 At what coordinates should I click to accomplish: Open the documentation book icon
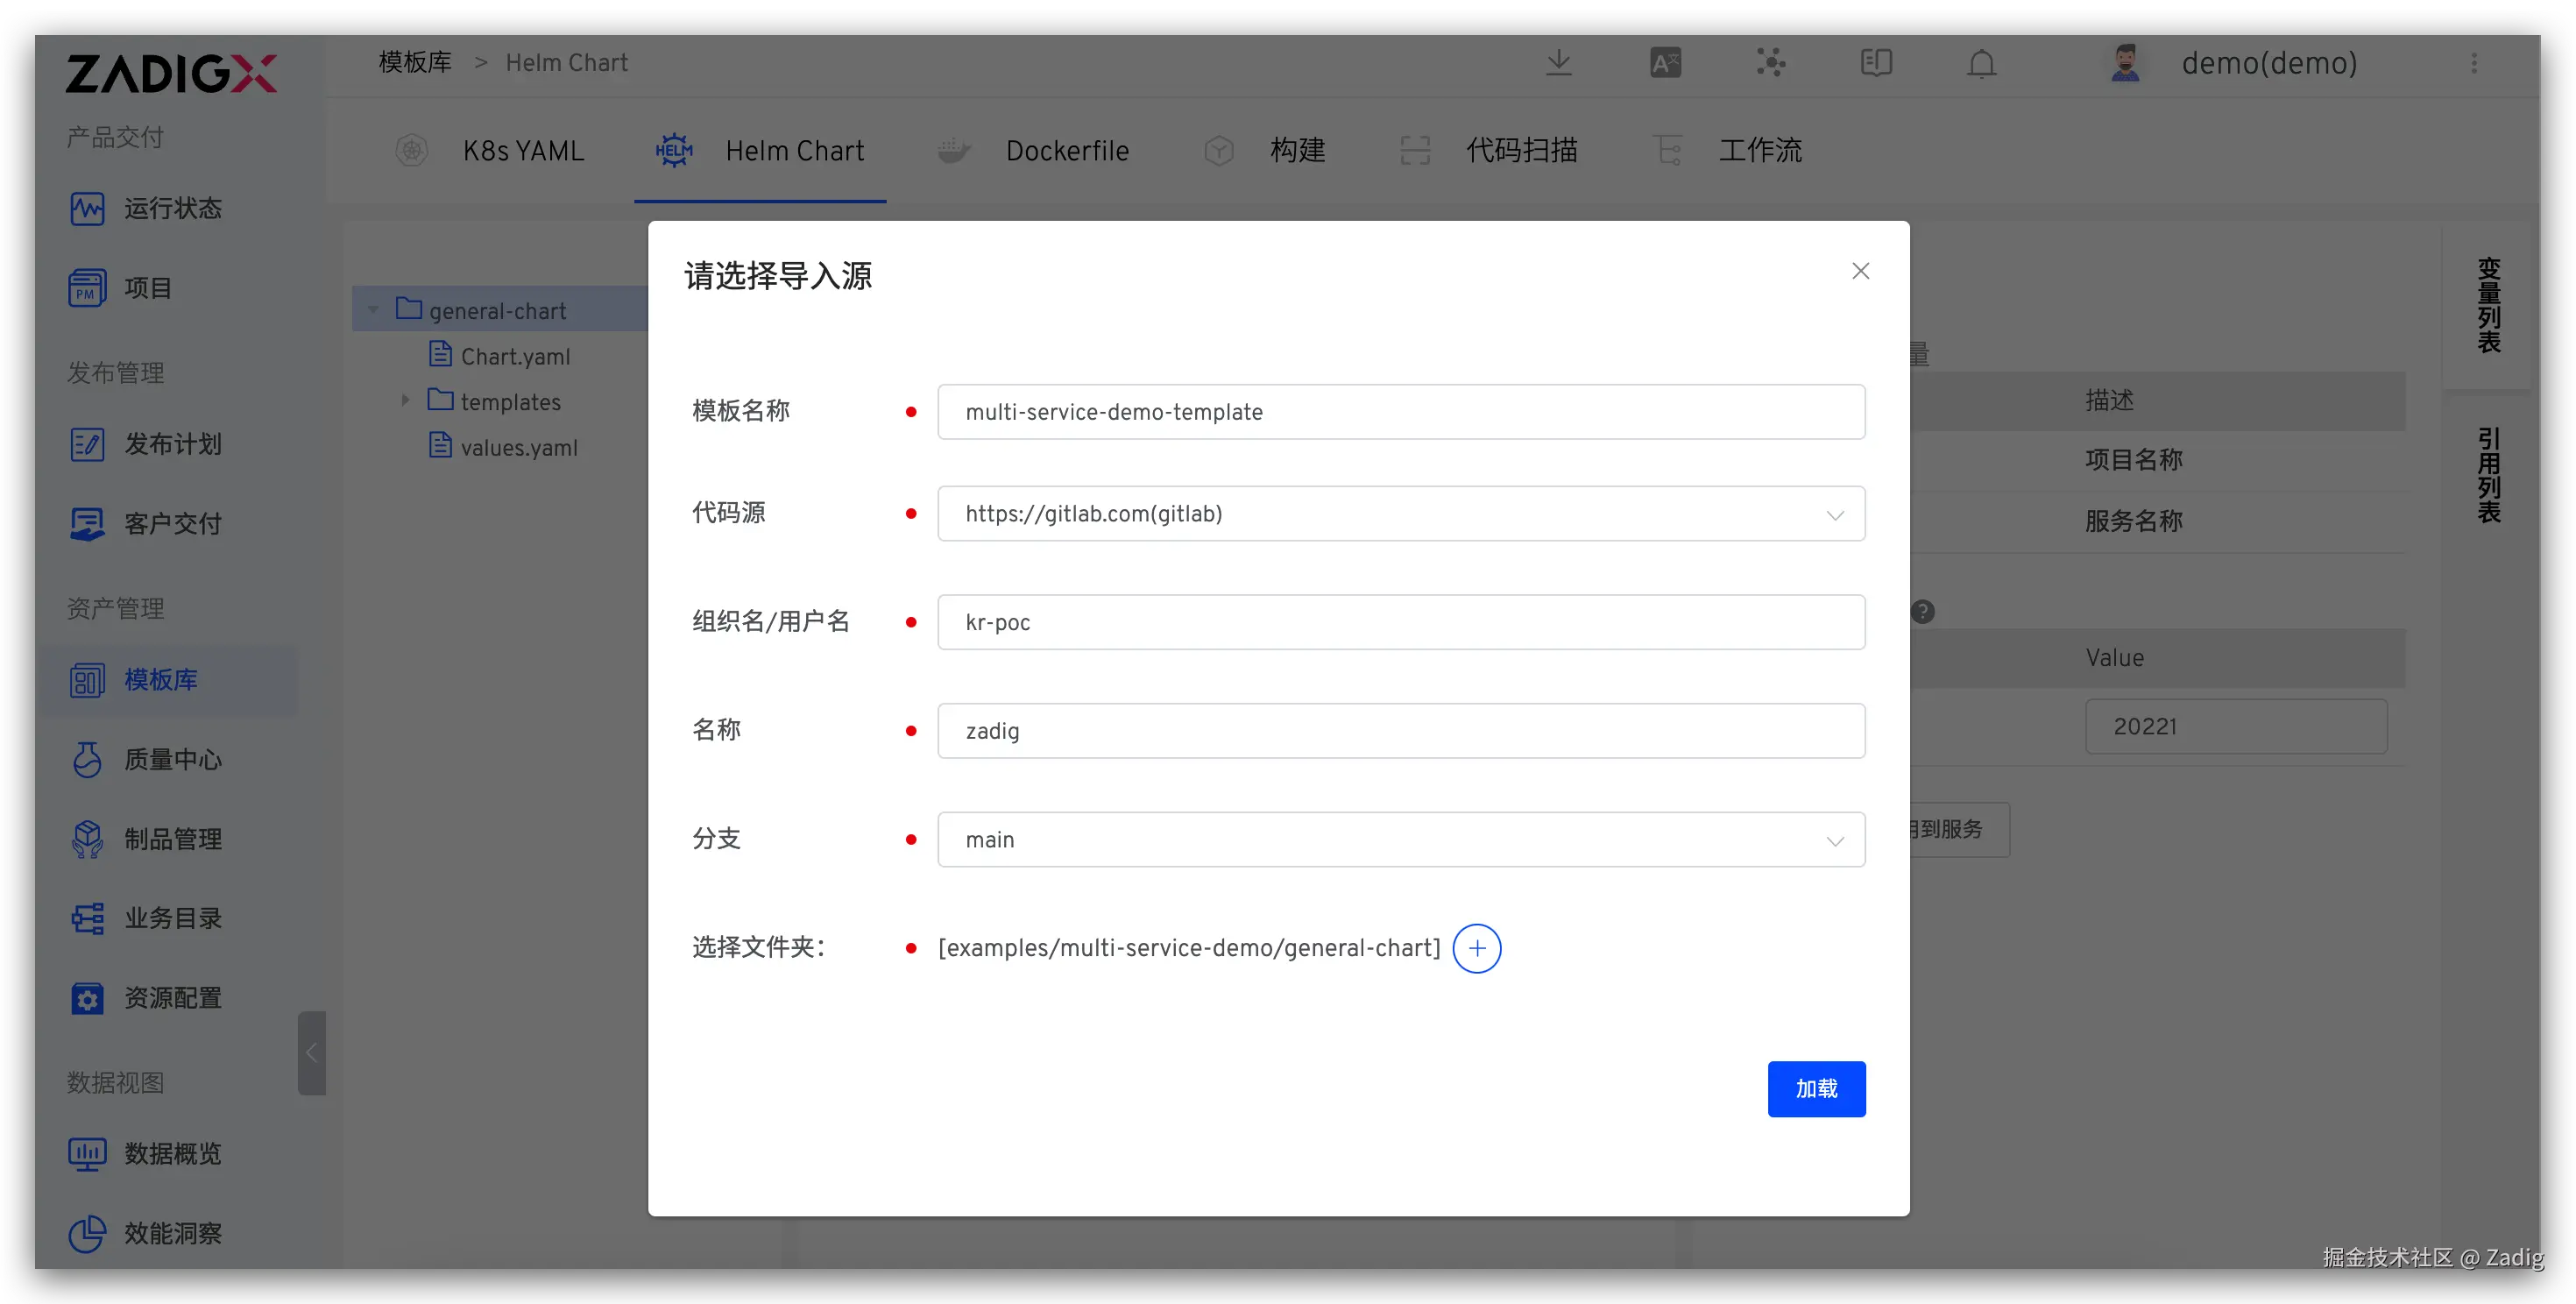pos(1876,63)
